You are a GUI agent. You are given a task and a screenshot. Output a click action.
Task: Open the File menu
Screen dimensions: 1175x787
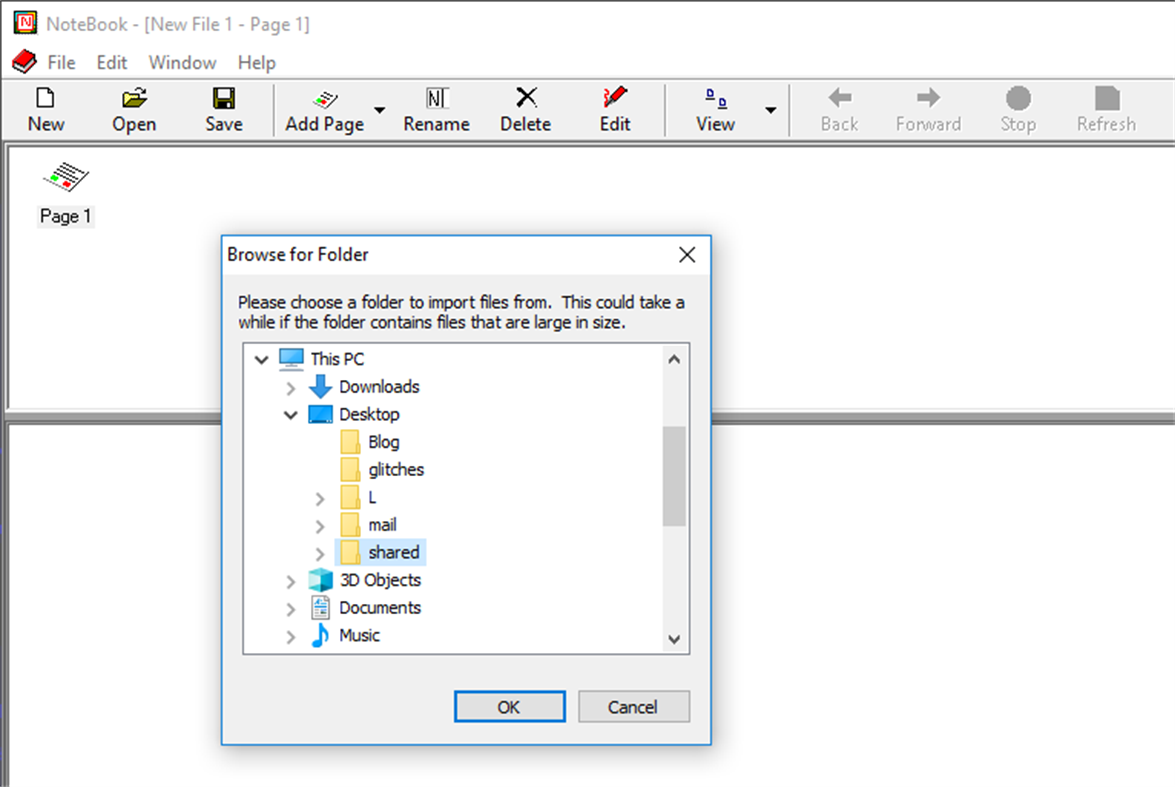61,62
